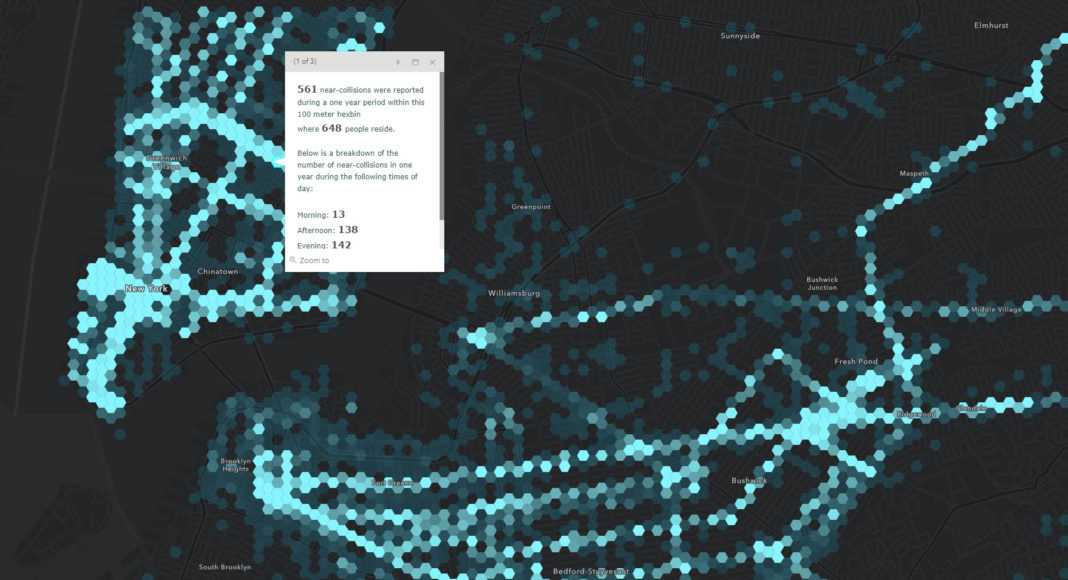
Task: Click the Fresh Pond map label
Action: tap(856, 361)
